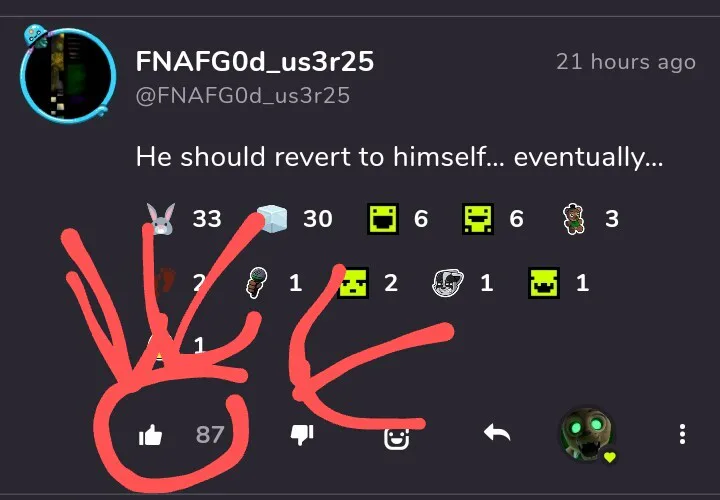Toggle the ice cube reaction with 30
Viewport: 720px width, 500px height.
click(x=272, y=219)
